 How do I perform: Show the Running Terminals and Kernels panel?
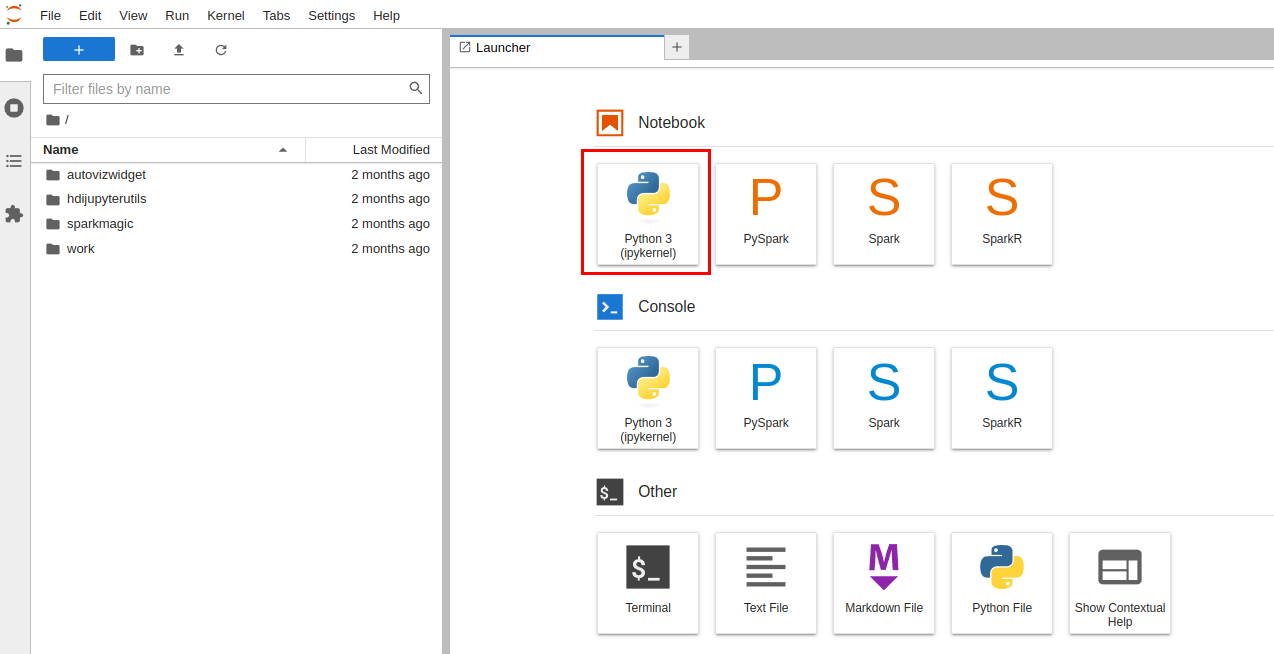(x=14, y=108)
